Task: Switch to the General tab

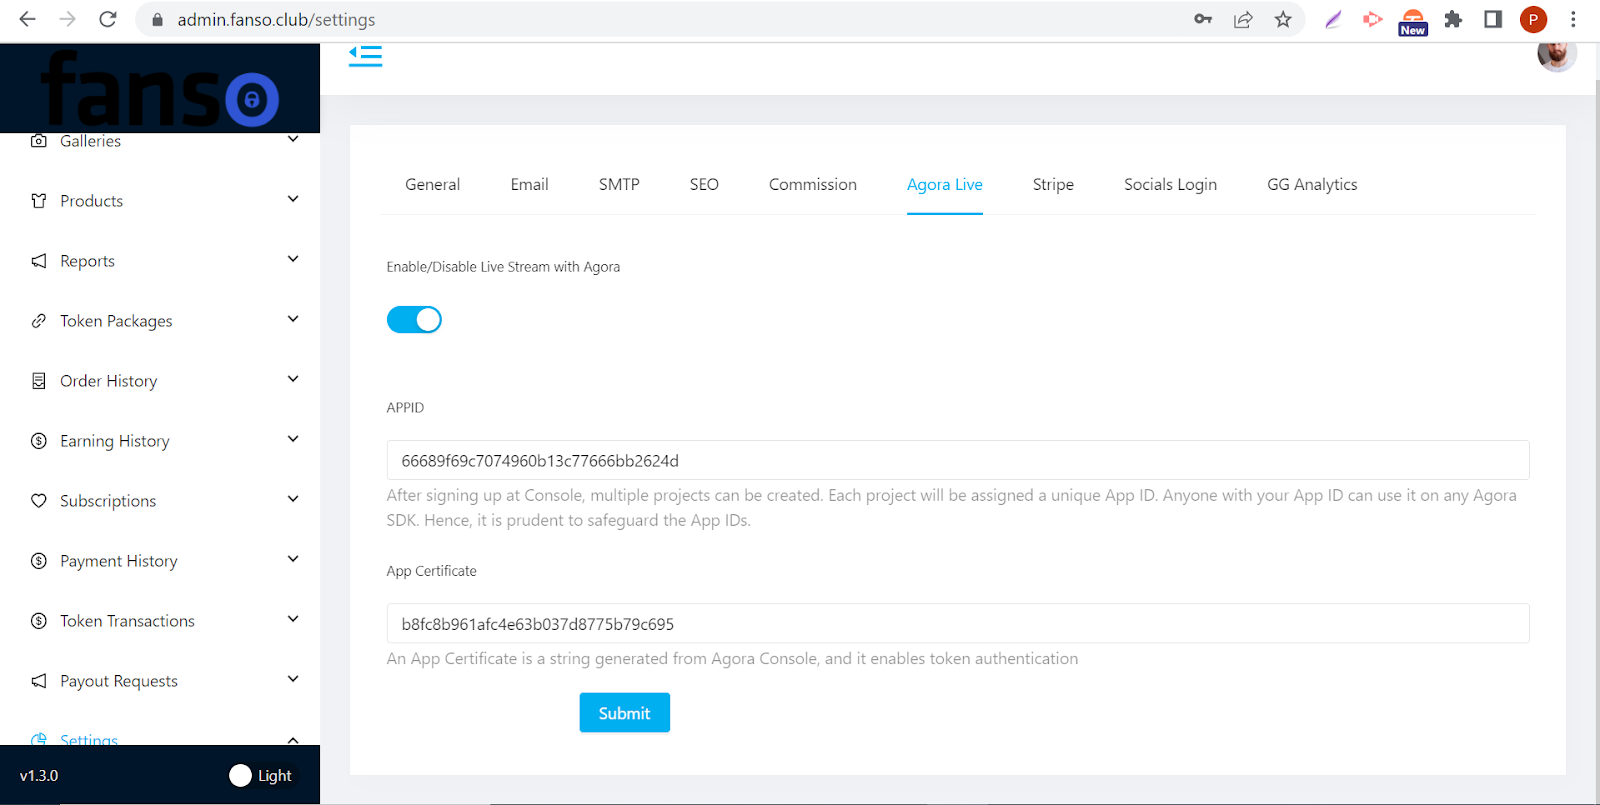Action: pos(432,184)
